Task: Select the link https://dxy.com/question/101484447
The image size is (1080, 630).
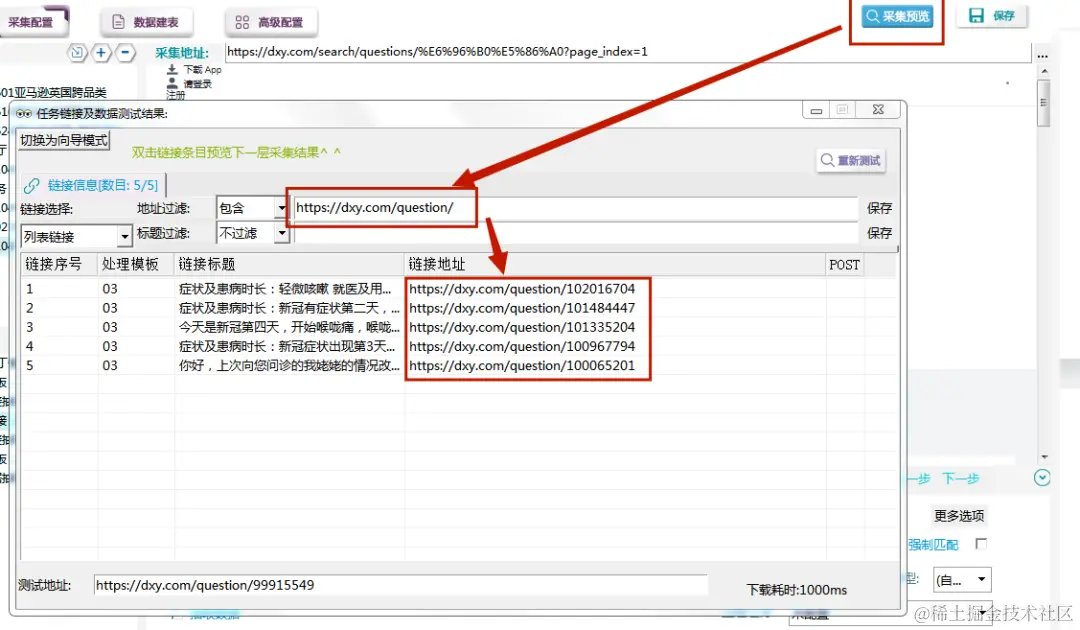Action: tap(522, 308)
